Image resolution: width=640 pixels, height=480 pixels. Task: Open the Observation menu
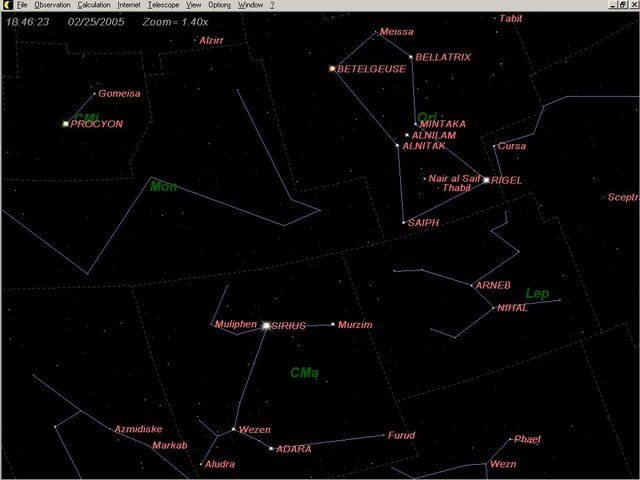(52, 5)
